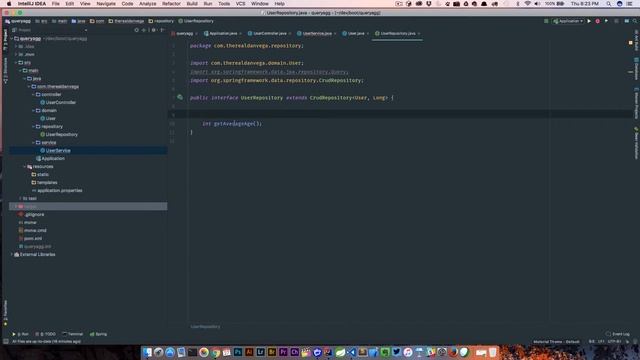The width and height of the screenshot is (640, 360).
Task: Open the Navigate menu
Action: (106, 4)
